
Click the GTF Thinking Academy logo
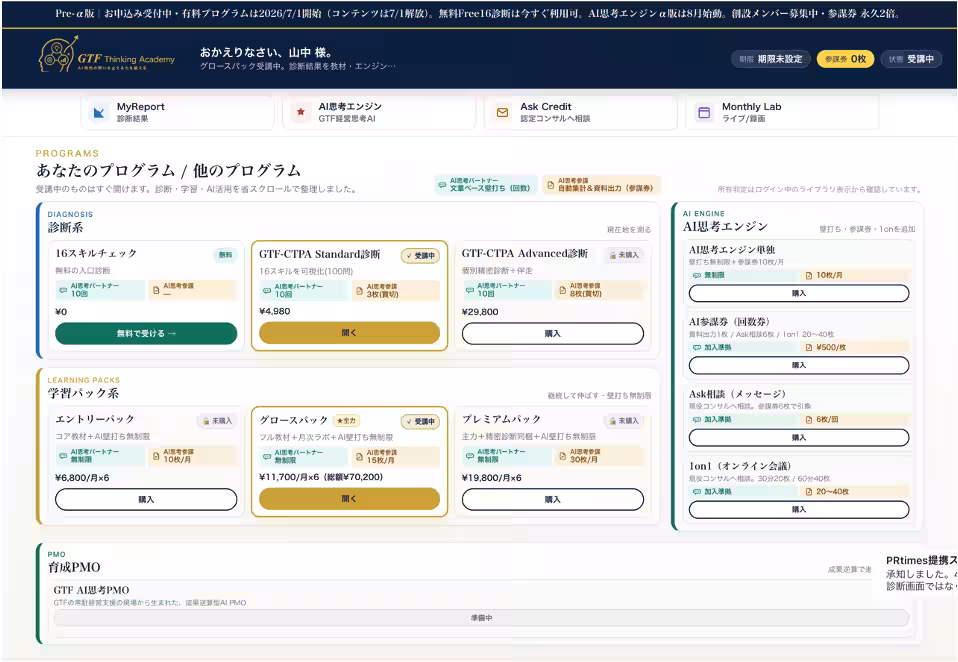pos(107,56)
